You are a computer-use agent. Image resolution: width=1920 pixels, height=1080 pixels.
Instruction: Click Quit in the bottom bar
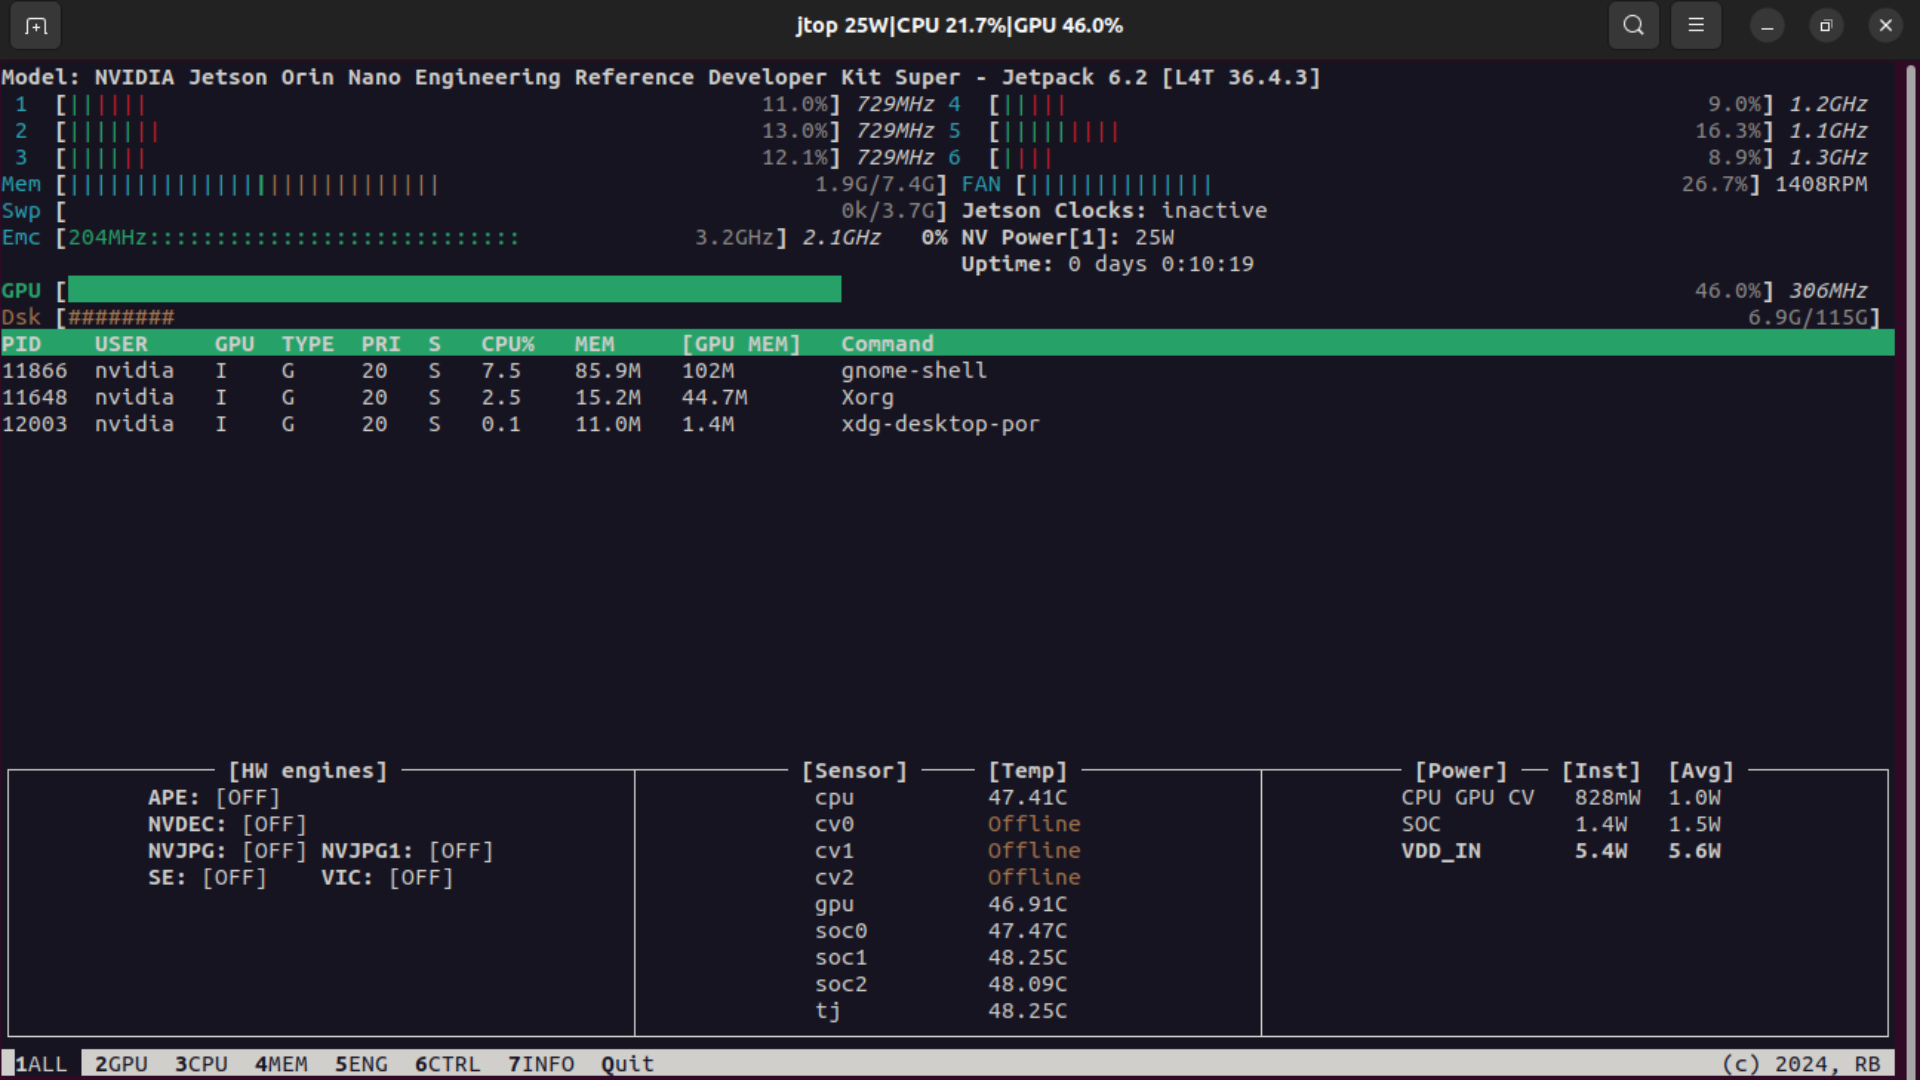(x=627, y=1064)
